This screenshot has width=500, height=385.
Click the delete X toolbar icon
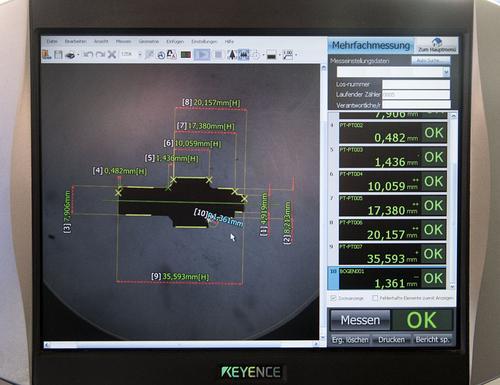click(112, 54)
